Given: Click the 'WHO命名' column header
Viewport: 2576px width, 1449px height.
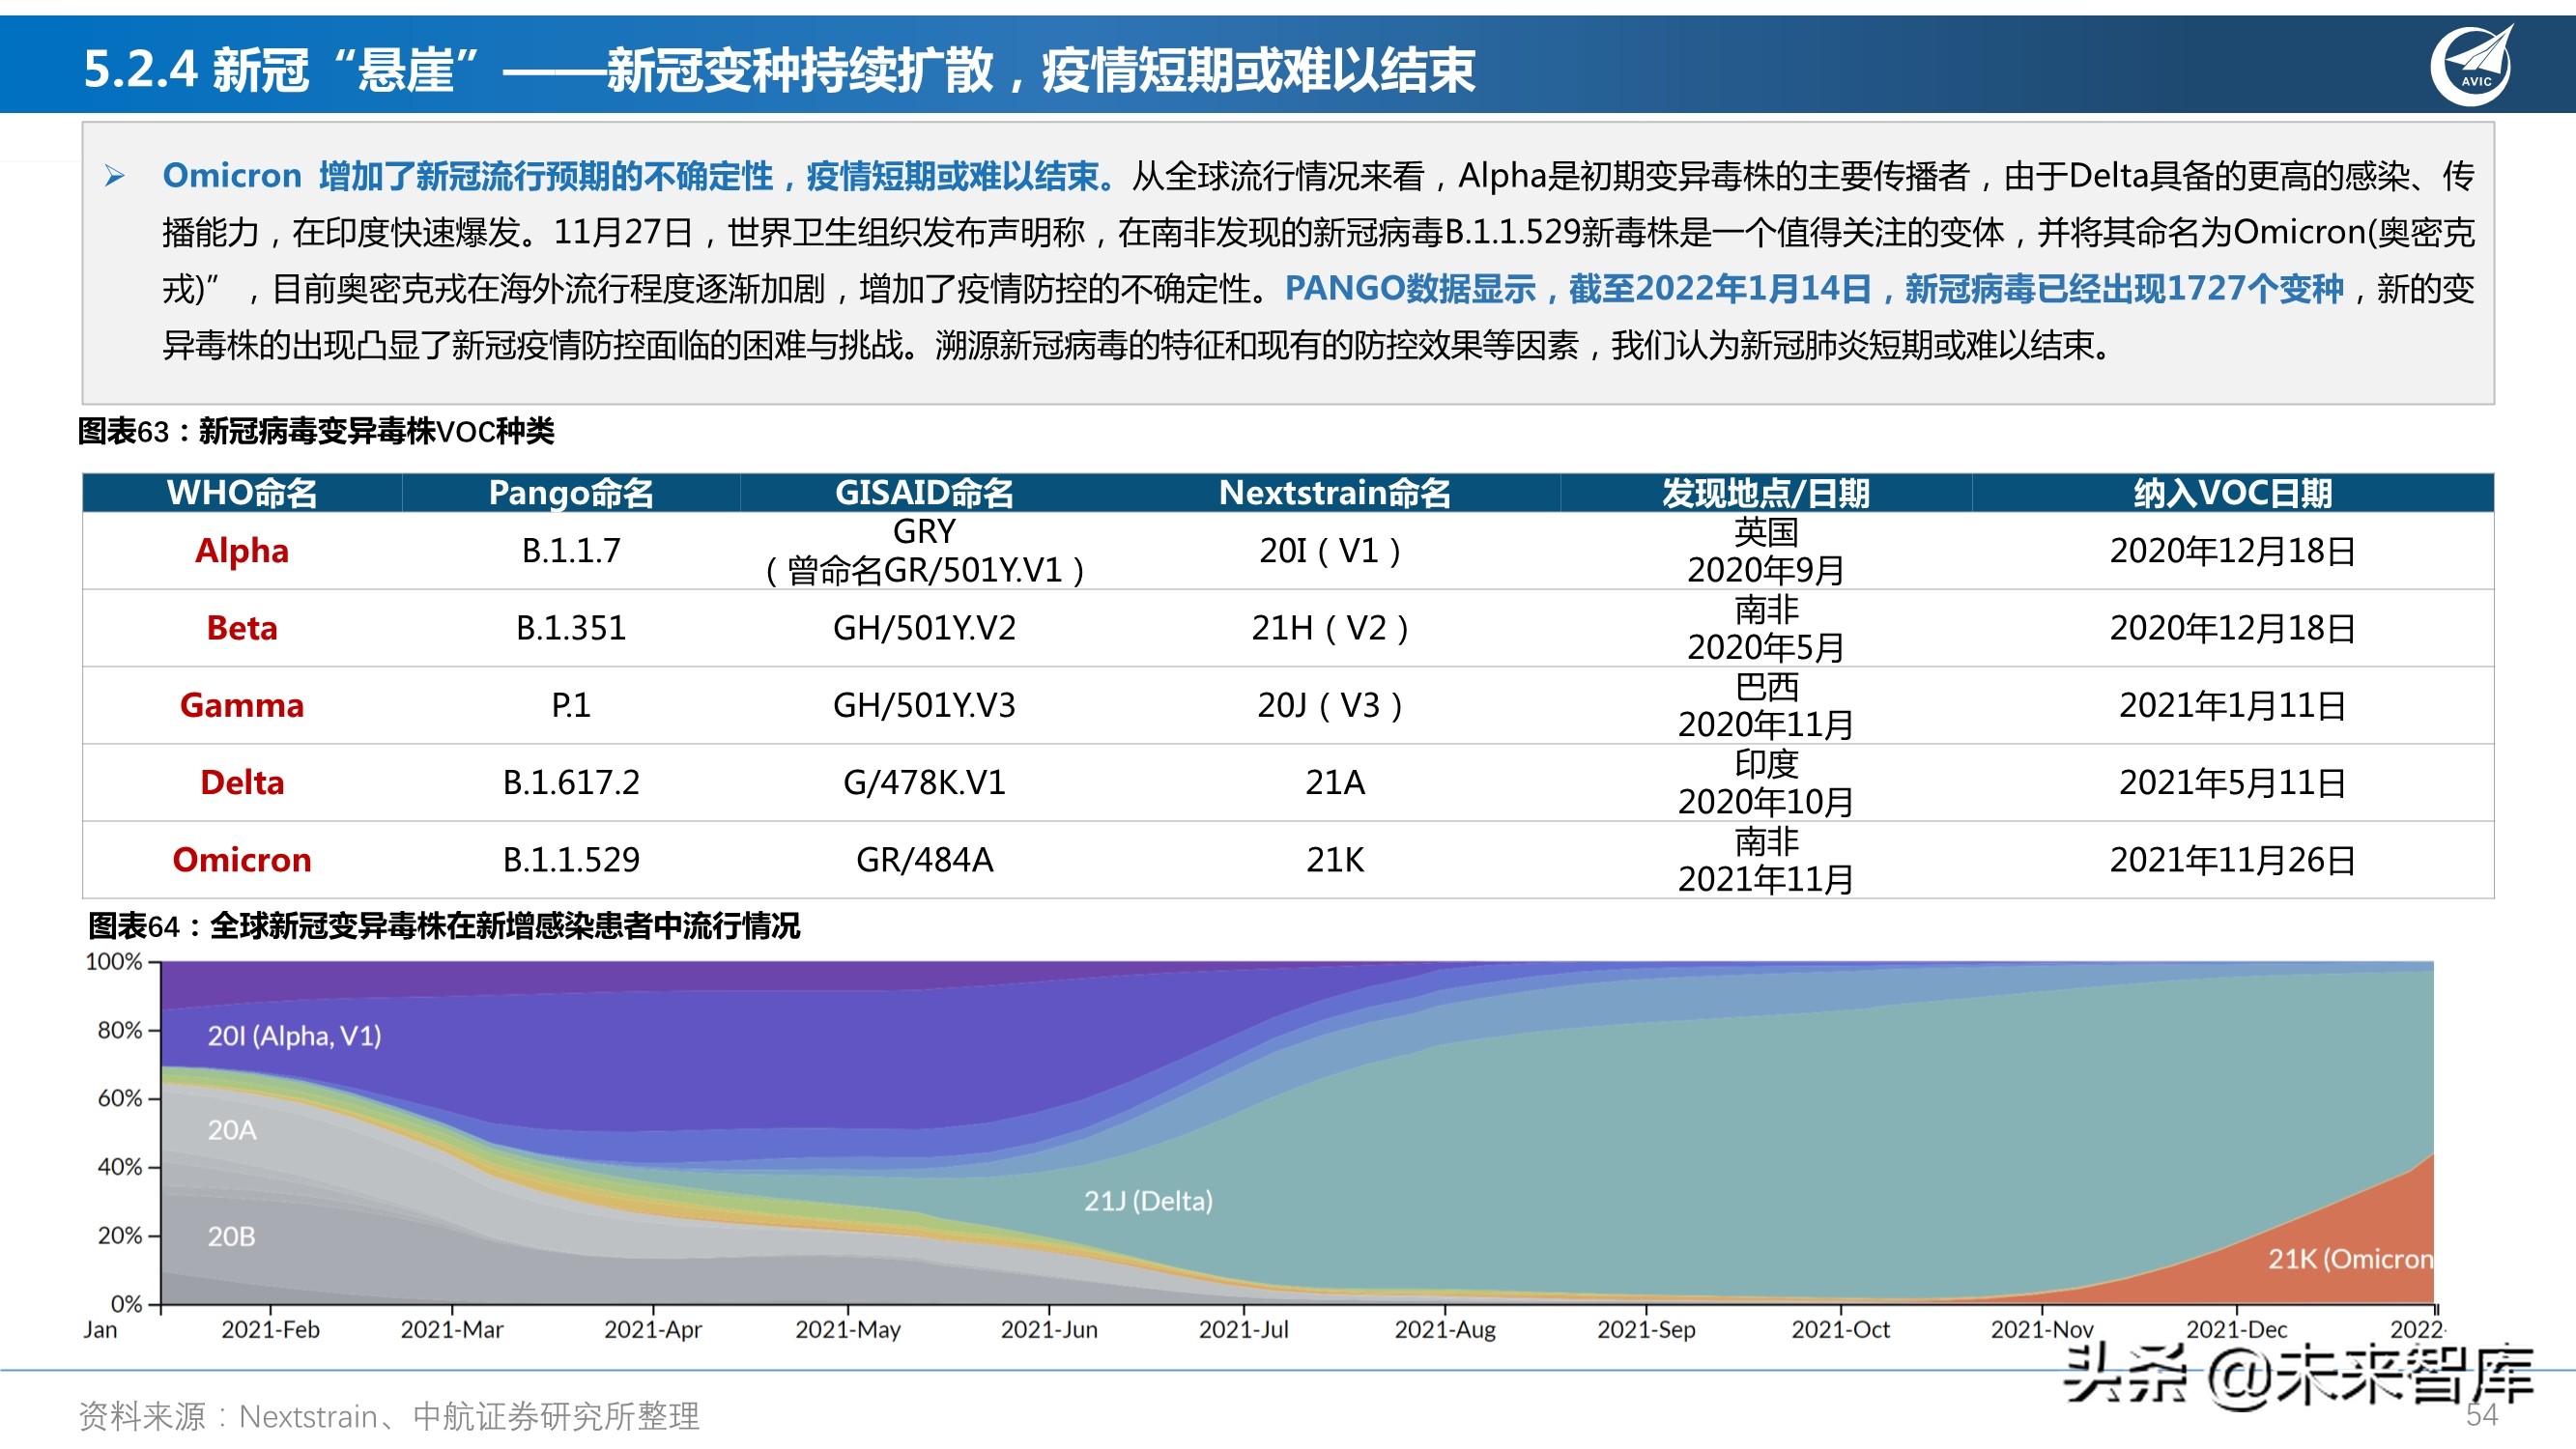Looking at the screenshot, I should coord(242,492).
